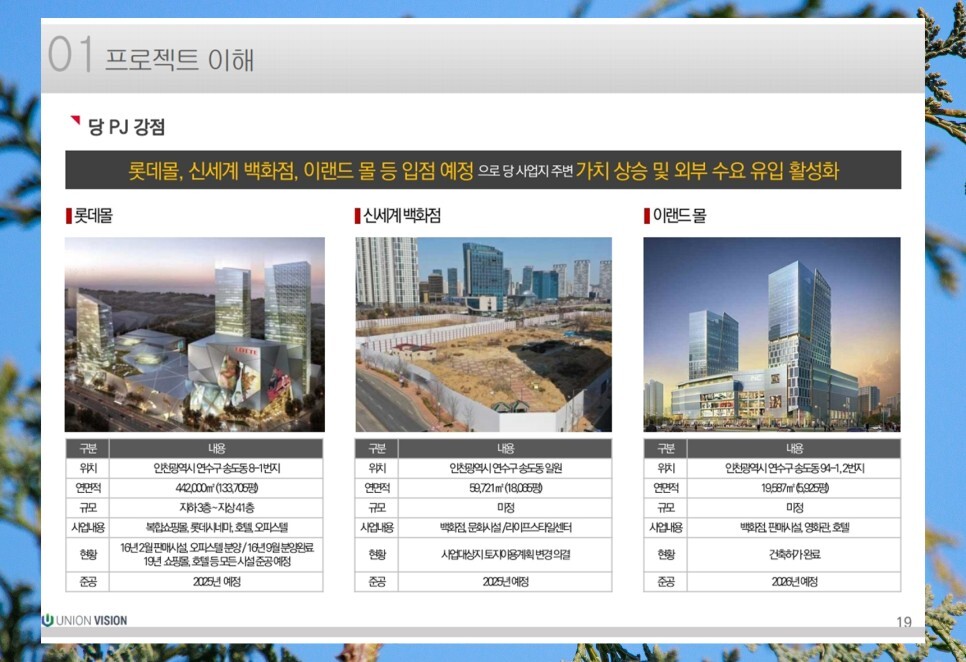Click '복합쇼핑몰, 롯데시네마, 호텔, 오피스텔' cell

tap(216, 528)
